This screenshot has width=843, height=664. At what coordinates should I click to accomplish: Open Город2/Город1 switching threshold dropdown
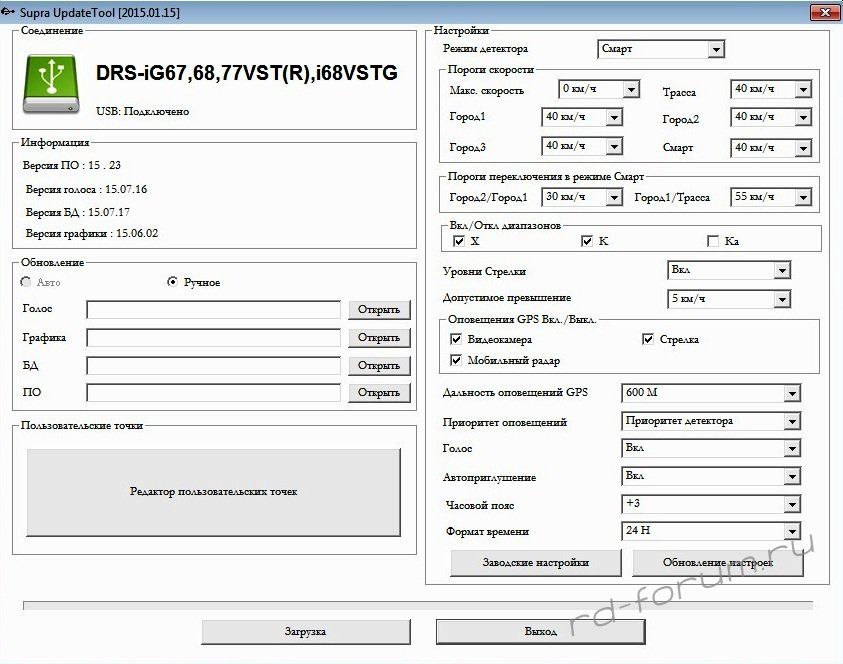tap(582, 197)
